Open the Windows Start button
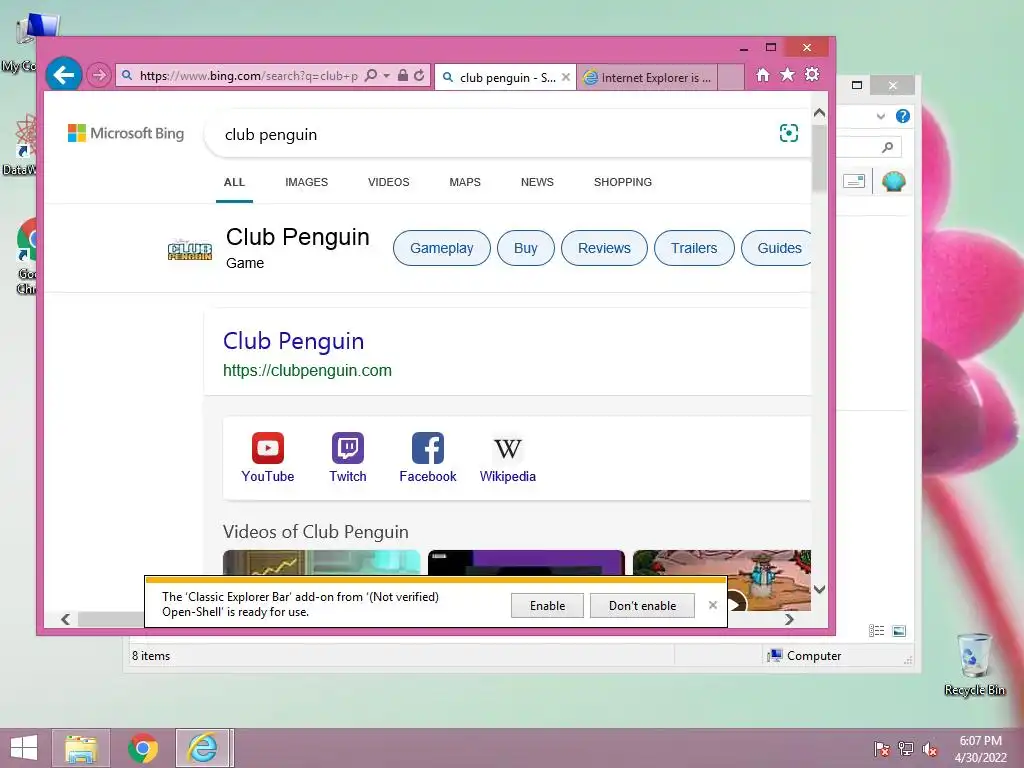 (24, 748)
